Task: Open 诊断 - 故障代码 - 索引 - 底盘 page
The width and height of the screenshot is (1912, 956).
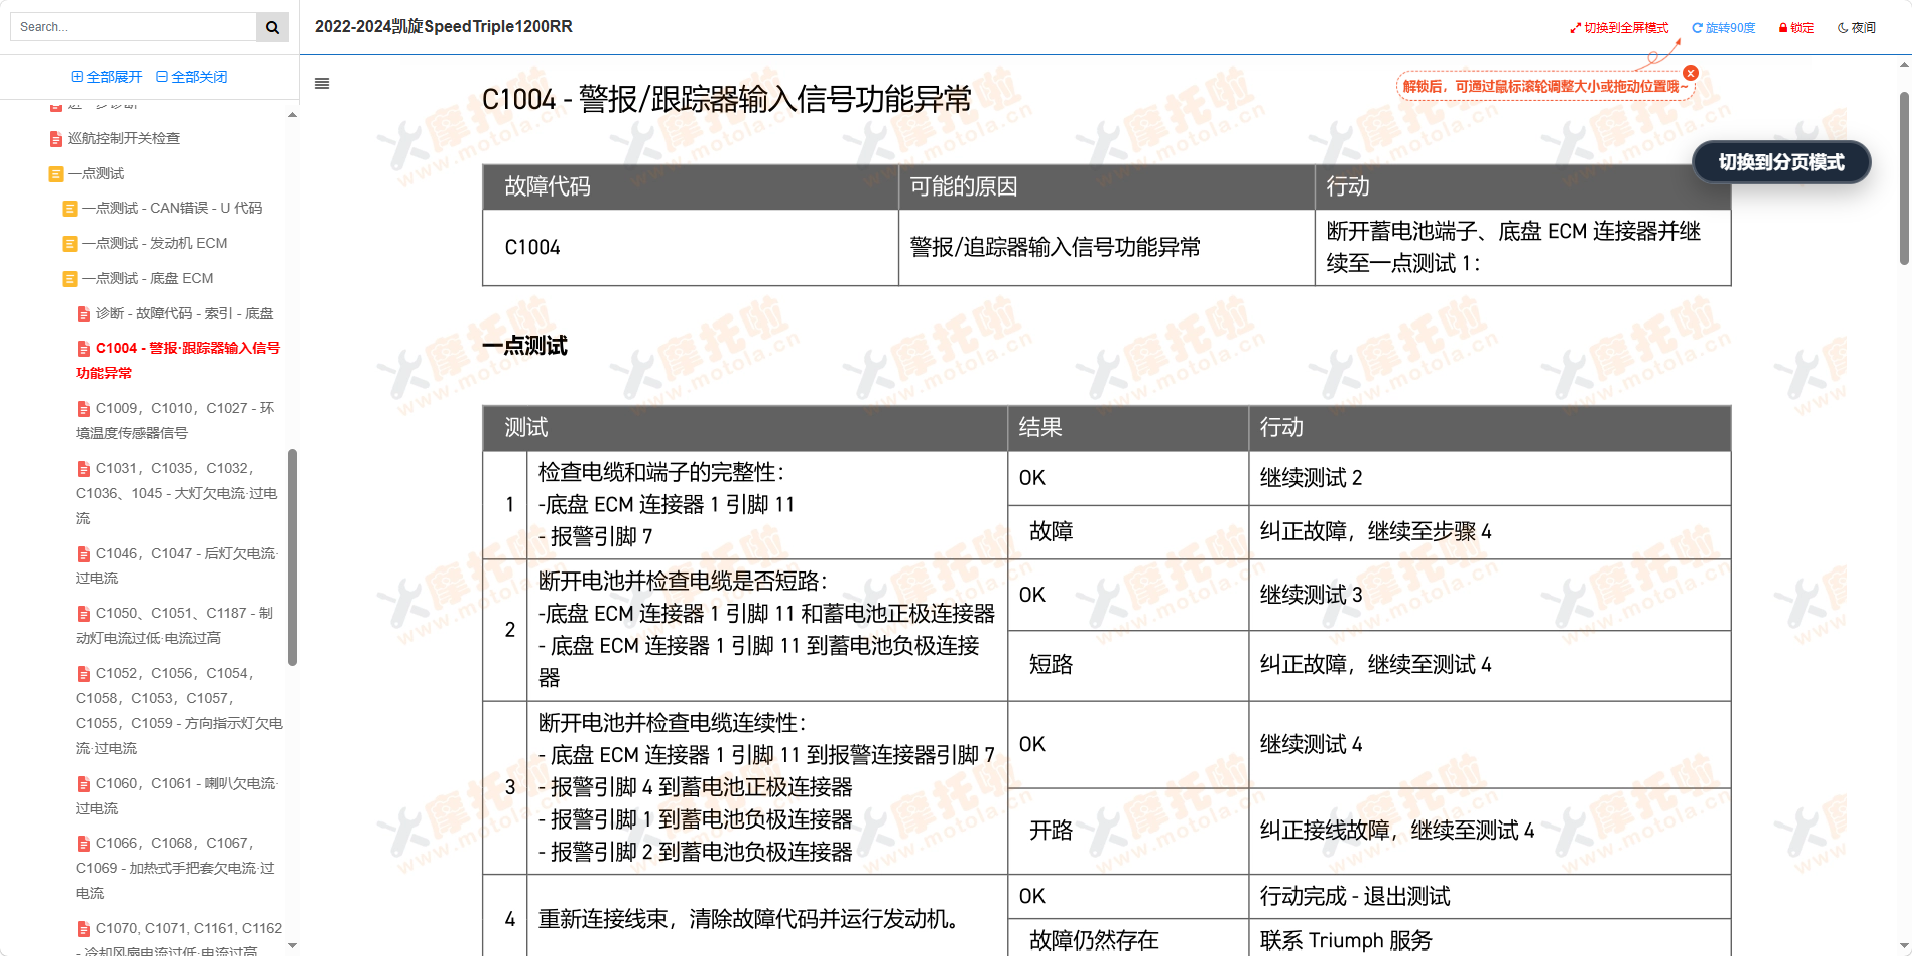Action: pyautogui.click(x=184, y=313)
